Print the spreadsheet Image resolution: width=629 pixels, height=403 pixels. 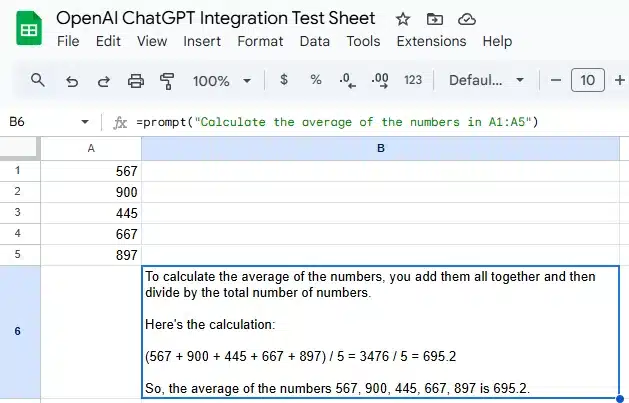[x=136, y=81]
